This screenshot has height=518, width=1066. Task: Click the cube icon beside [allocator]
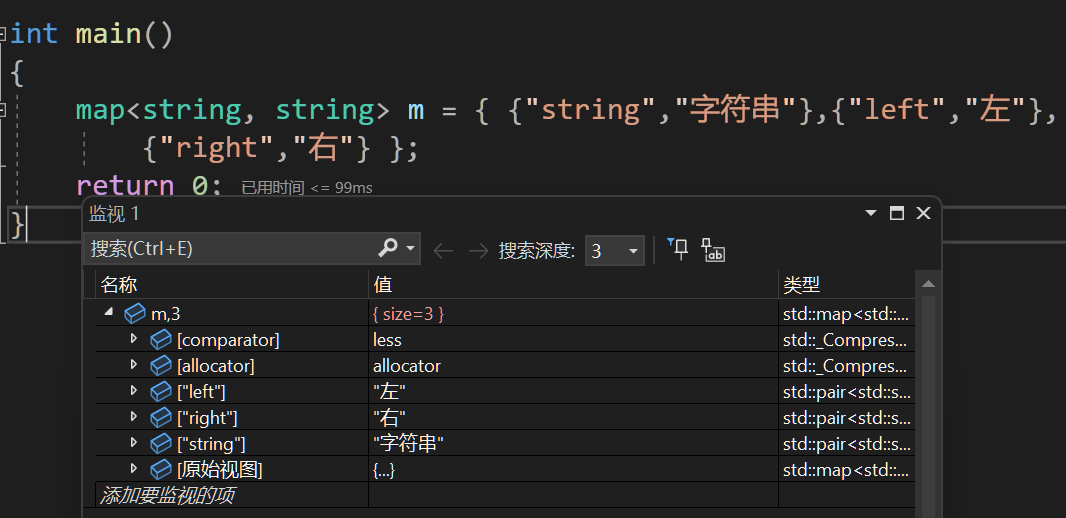pyautogui.click(x=160, y=366)
